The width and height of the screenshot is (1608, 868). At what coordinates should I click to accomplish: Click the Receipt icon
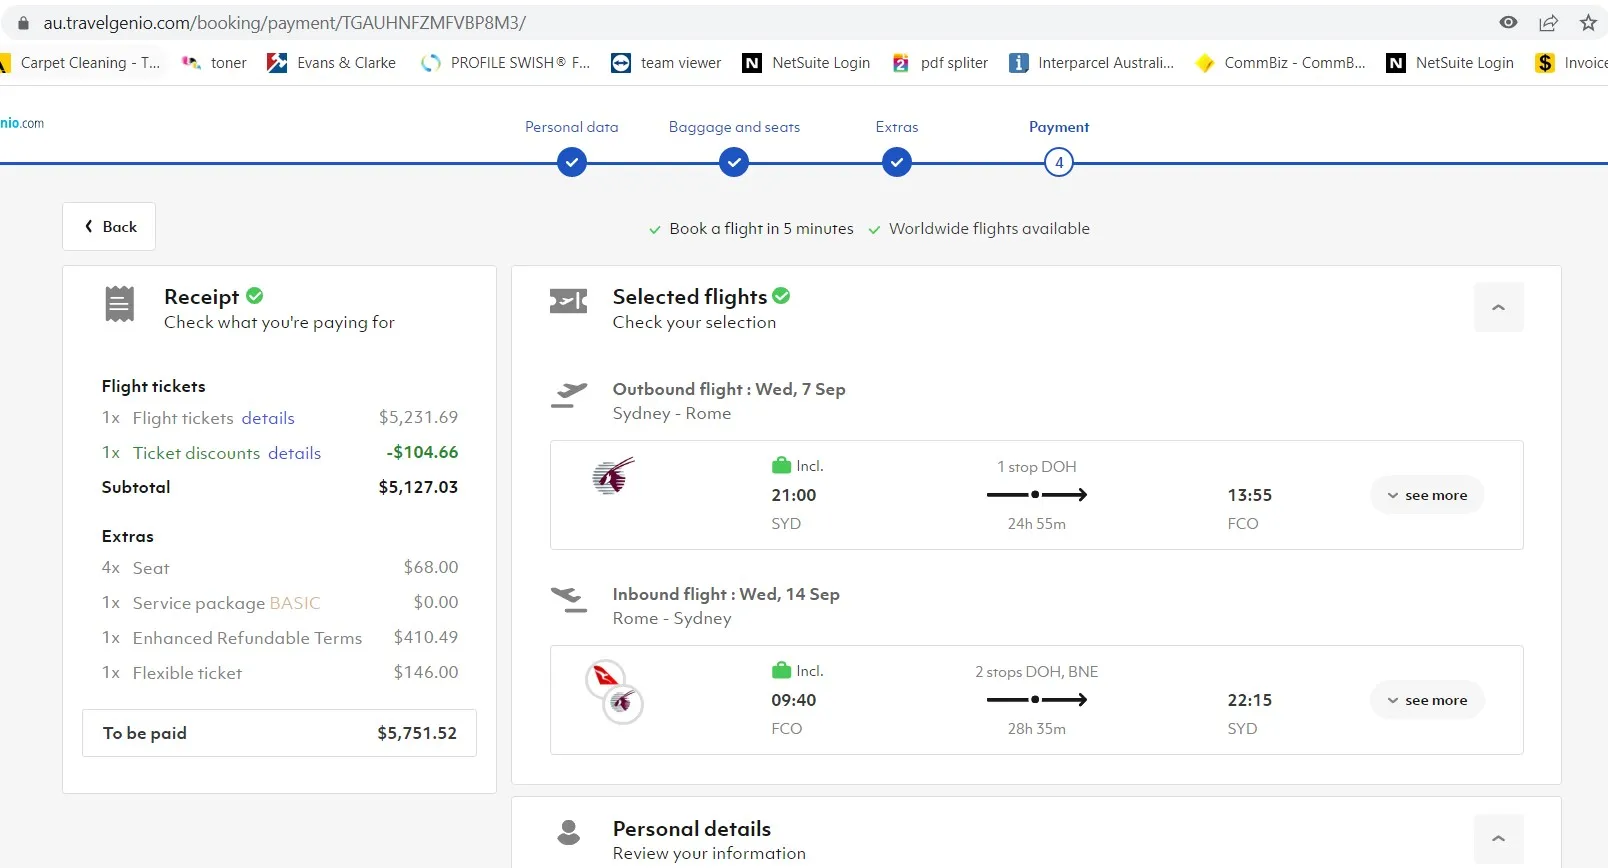pyautogui.click(x=119, y=304)
